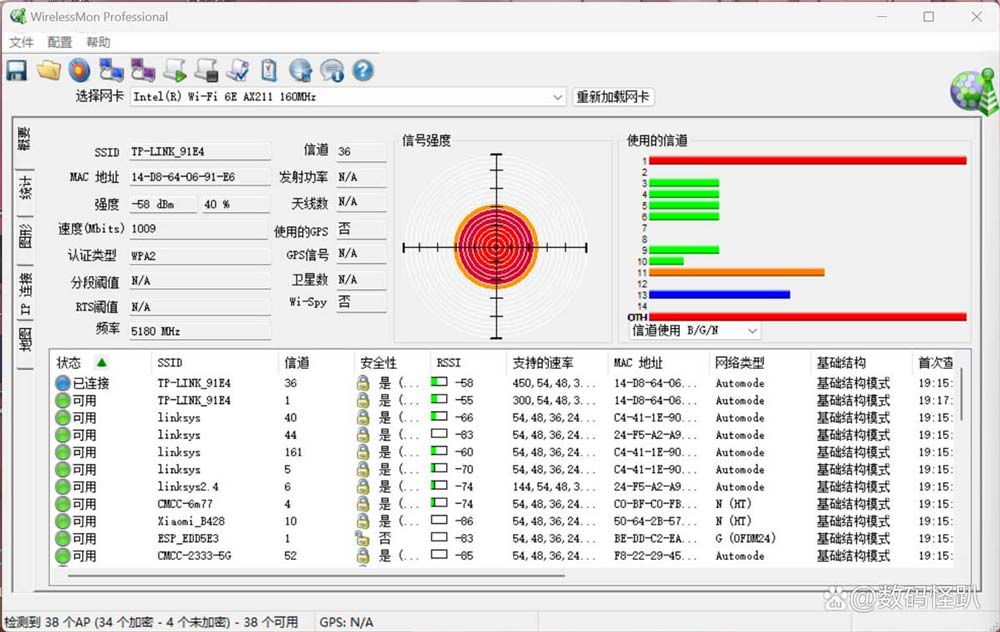1000x632 pixels.
Task: Click the scroll with black stop square icon
Action: pos(206,70)
